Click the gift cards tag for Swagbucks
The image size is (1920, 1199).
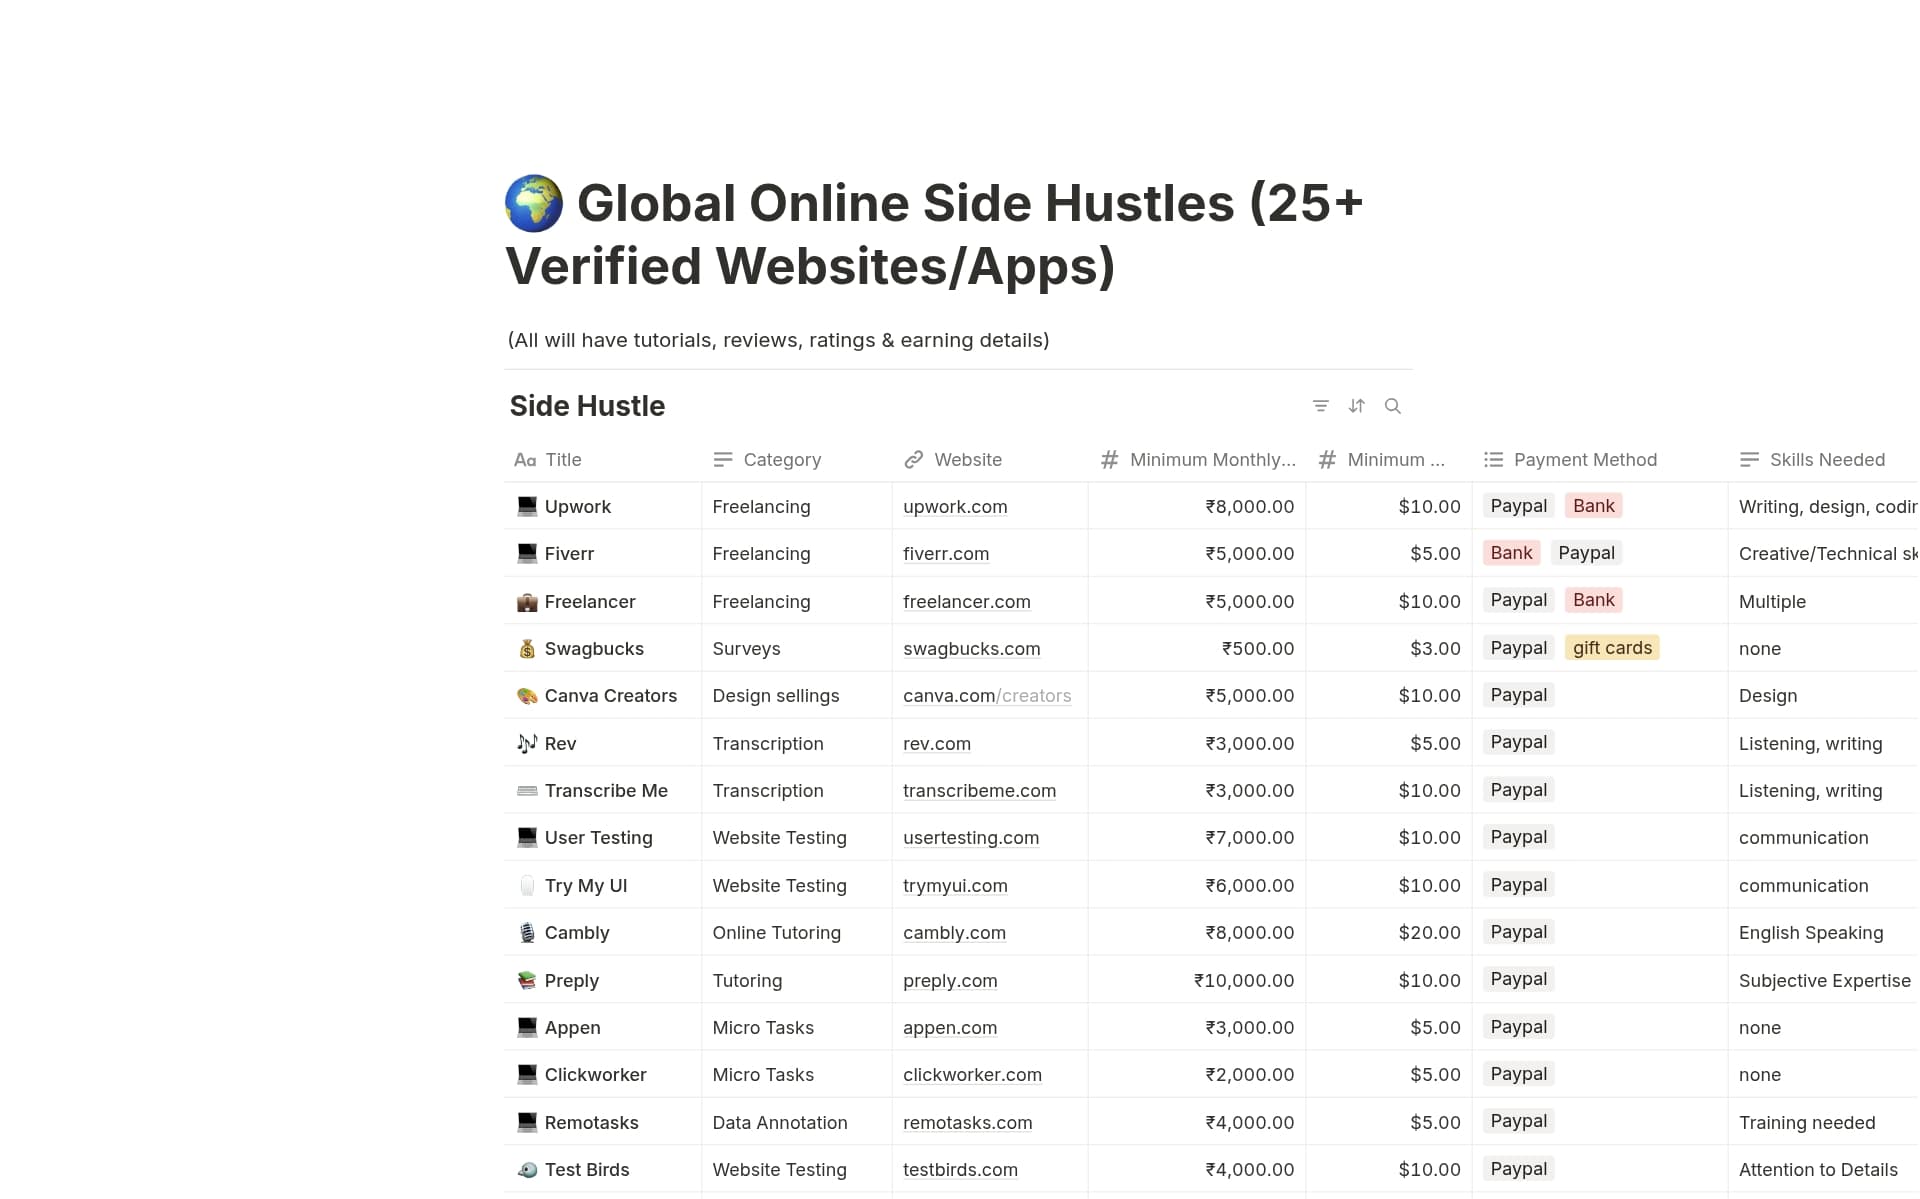1612,648
